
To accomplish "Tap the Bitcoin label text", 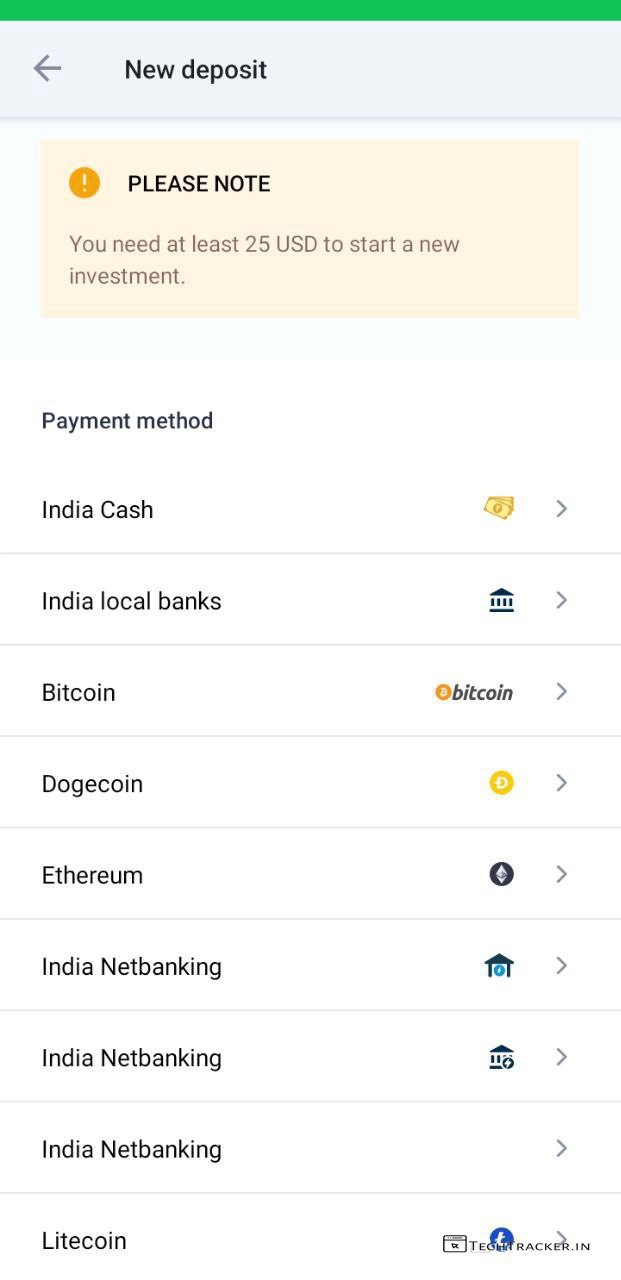I will (78, 693).
